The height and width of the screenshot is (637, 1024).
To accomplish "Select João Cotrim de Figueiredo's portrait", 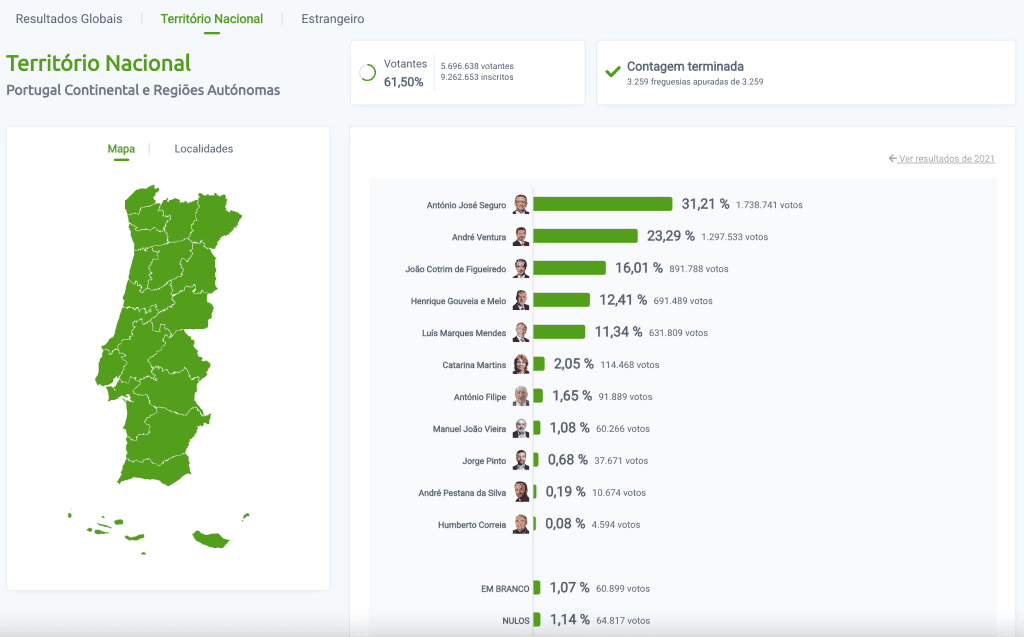I will [521, 268].
